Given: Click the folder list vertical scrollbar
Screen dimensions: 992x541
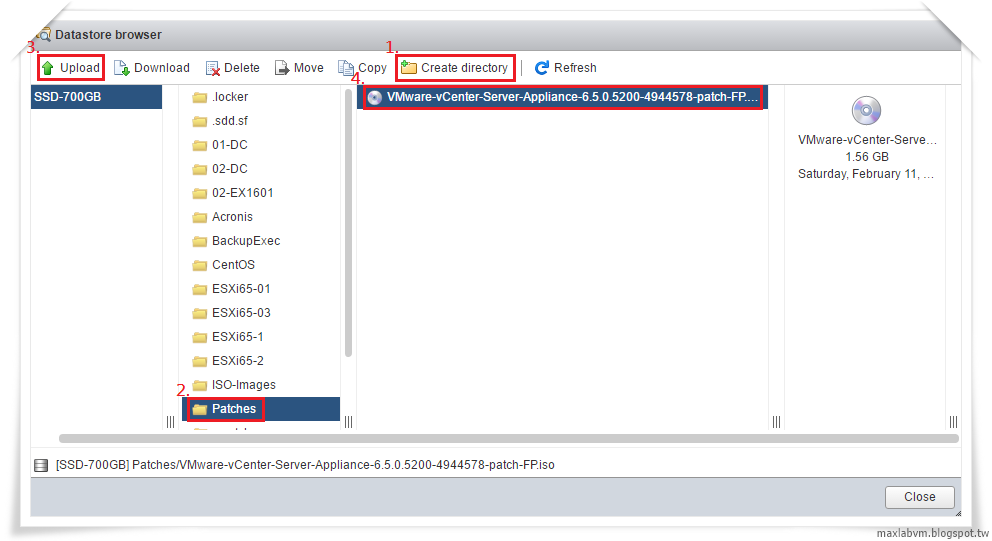Looking at the screenshot, I should pyautogui.click(x=348, y=223).
